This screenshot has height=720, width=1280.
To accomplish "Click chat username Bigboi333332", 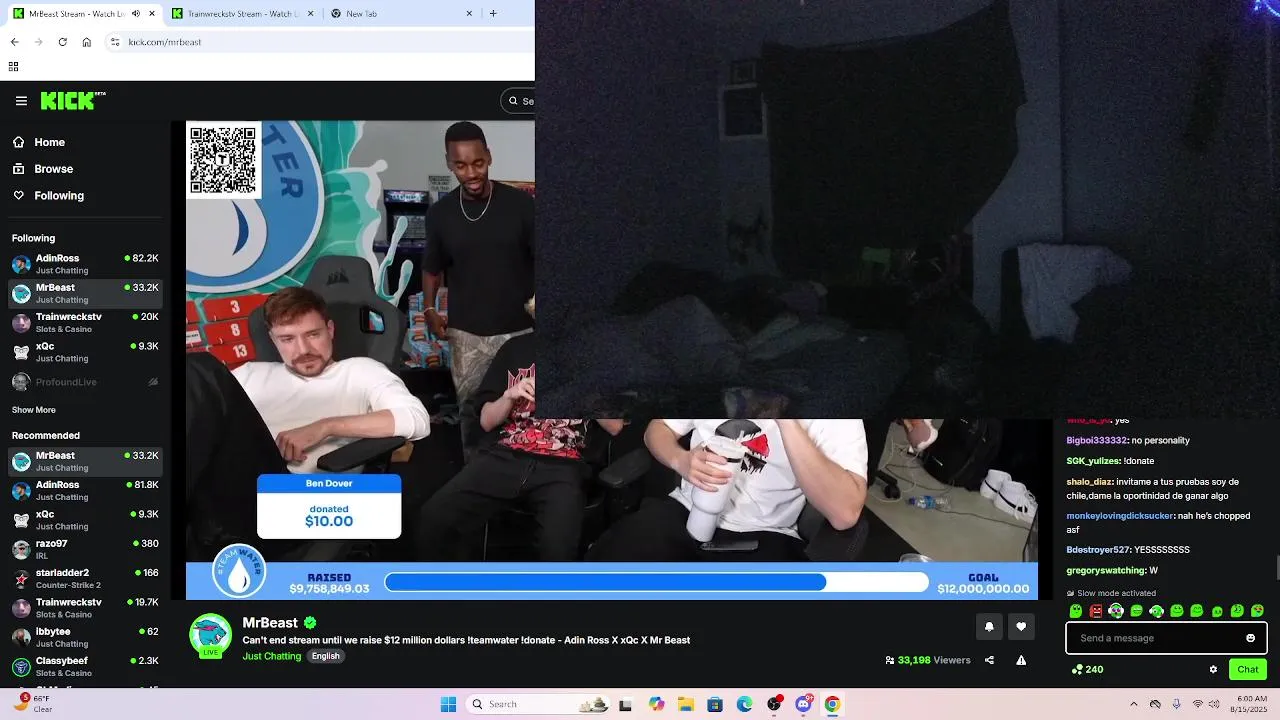I will click(1096, 440).
